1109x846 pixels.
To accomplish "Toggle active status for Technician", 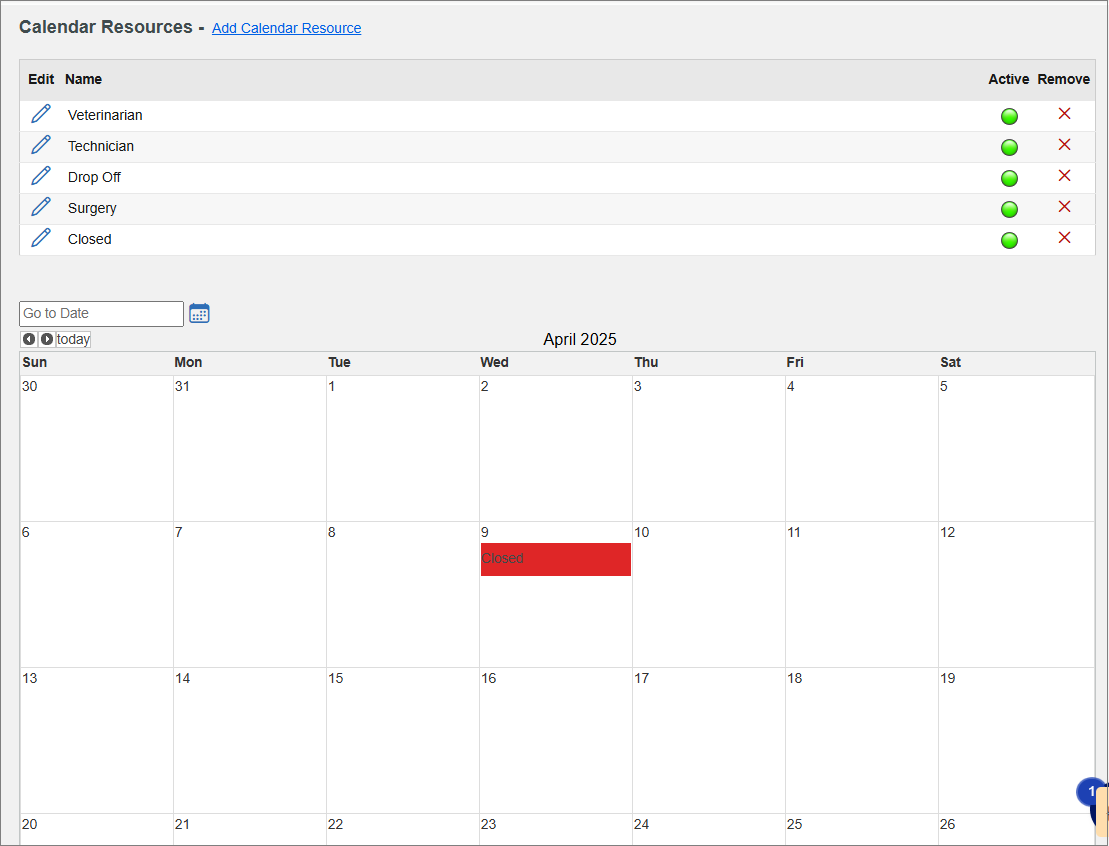I will click(1009, 147).
